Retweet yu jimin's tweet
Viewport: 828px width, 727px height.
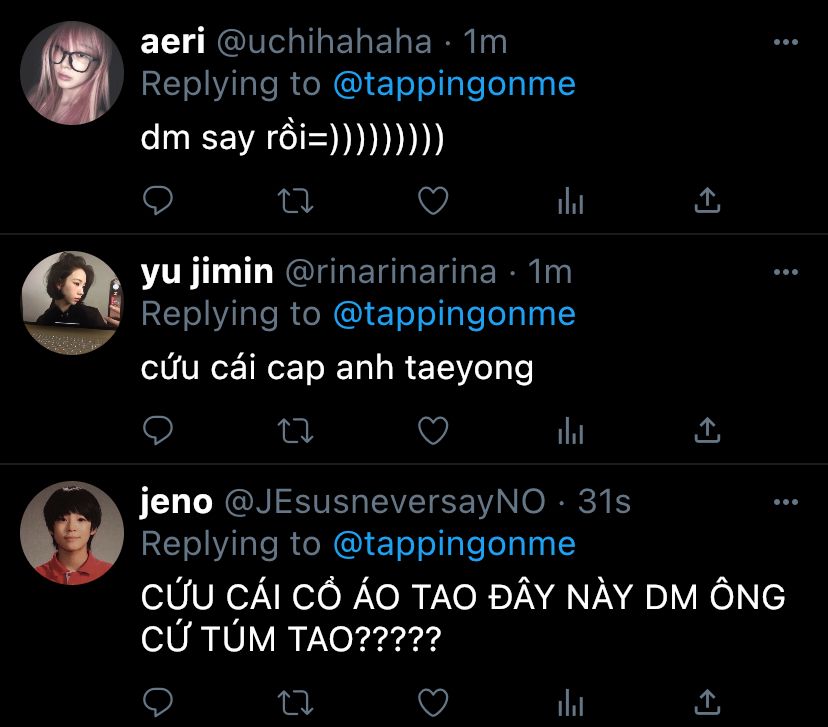click(294, 430)
